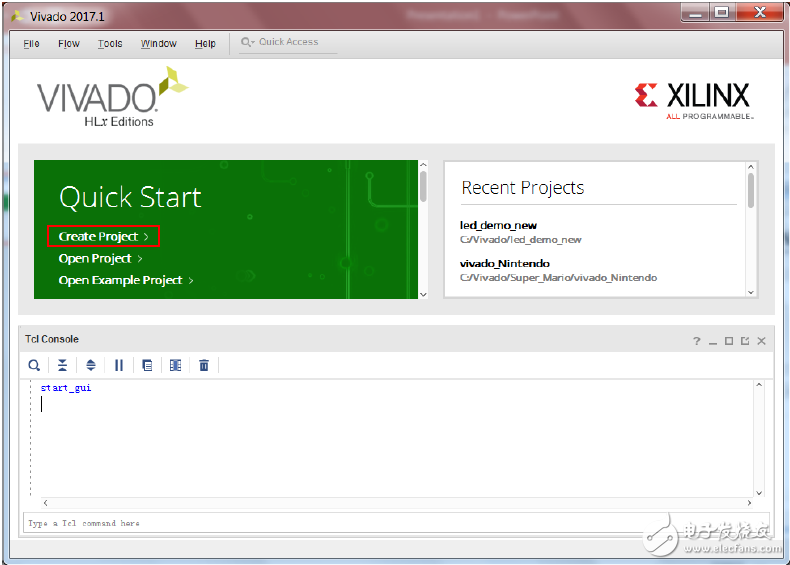Click the Copy icon in Tcl Console toolbar
The image size is (790, 565).
147,366
